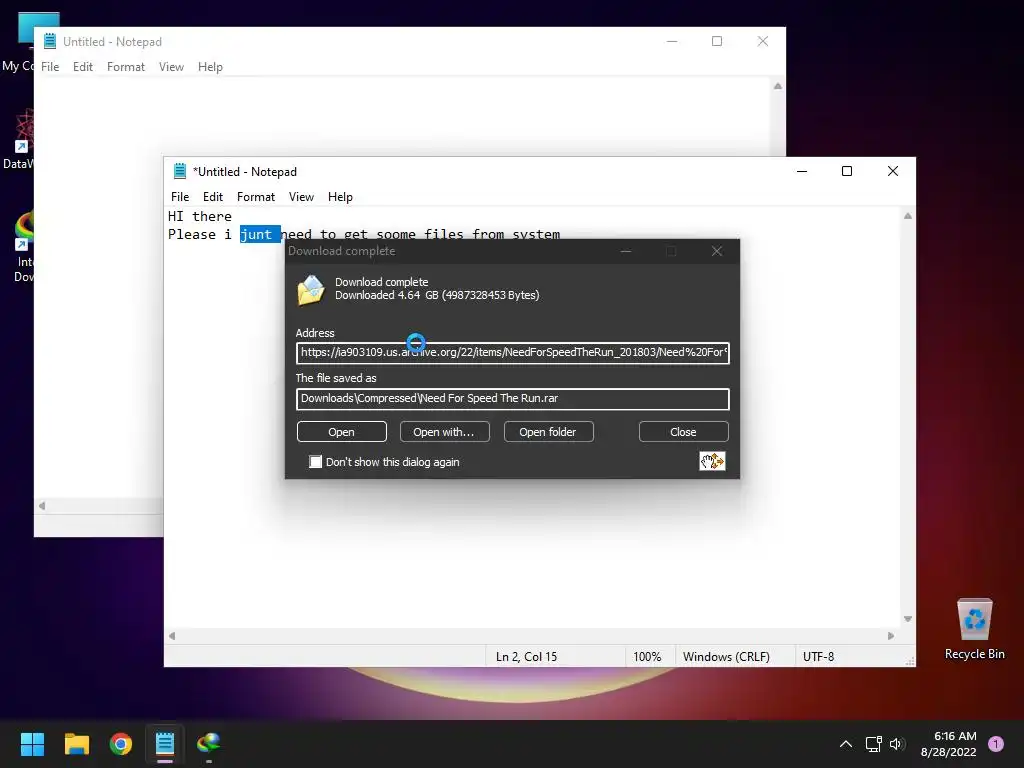Enable Don't show this dialog again
Image resolution: width=1024 pixels, height=768 pixels.
click(x=315, y=462)
